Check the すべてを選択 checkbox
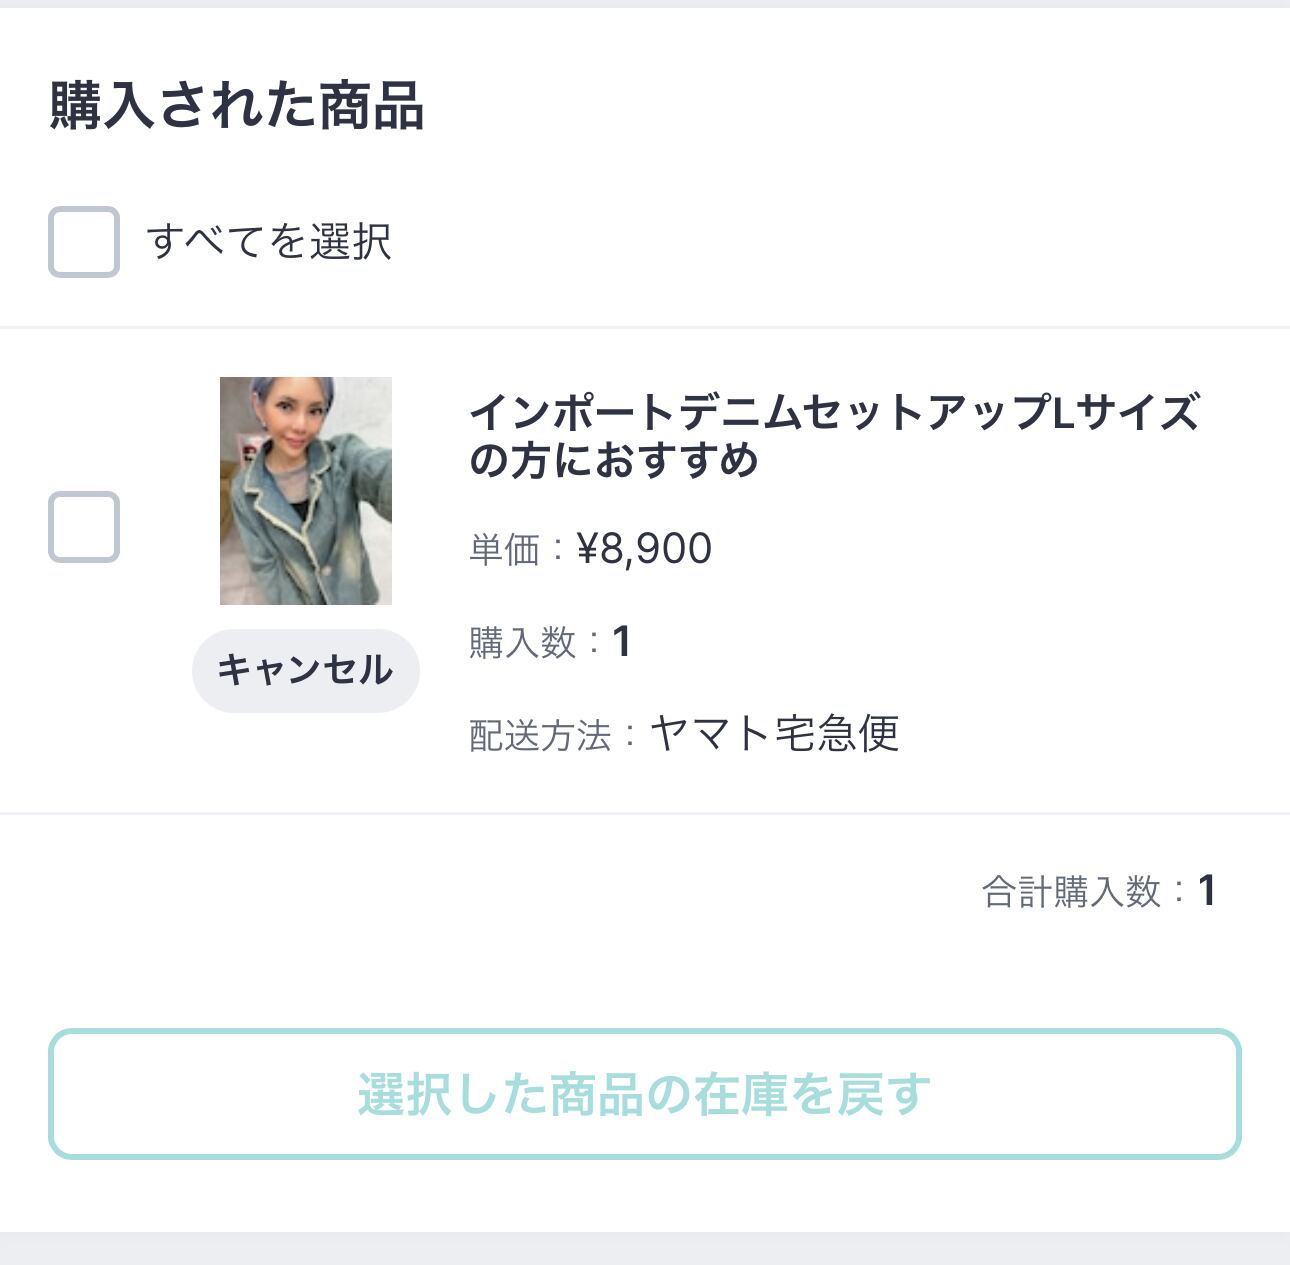 84,242
